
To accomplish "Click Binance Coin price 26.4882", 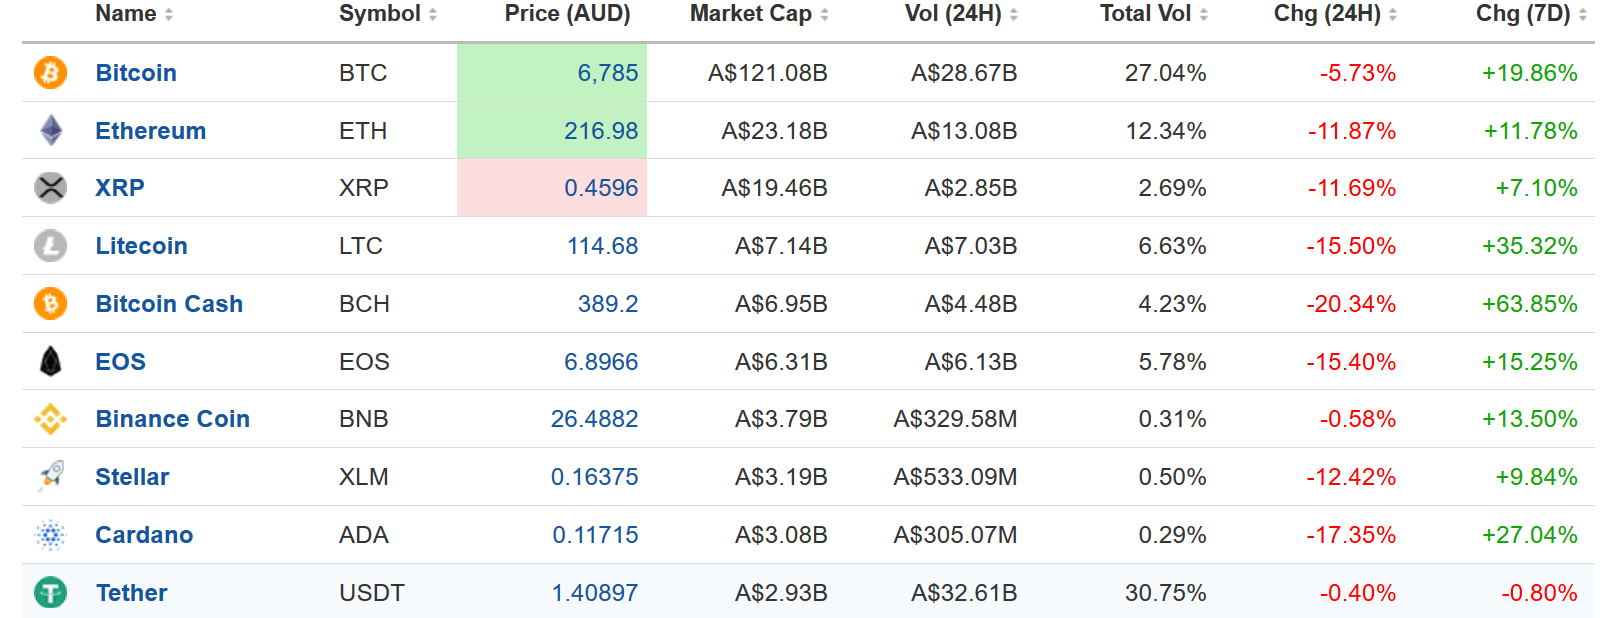I will 594,419.
